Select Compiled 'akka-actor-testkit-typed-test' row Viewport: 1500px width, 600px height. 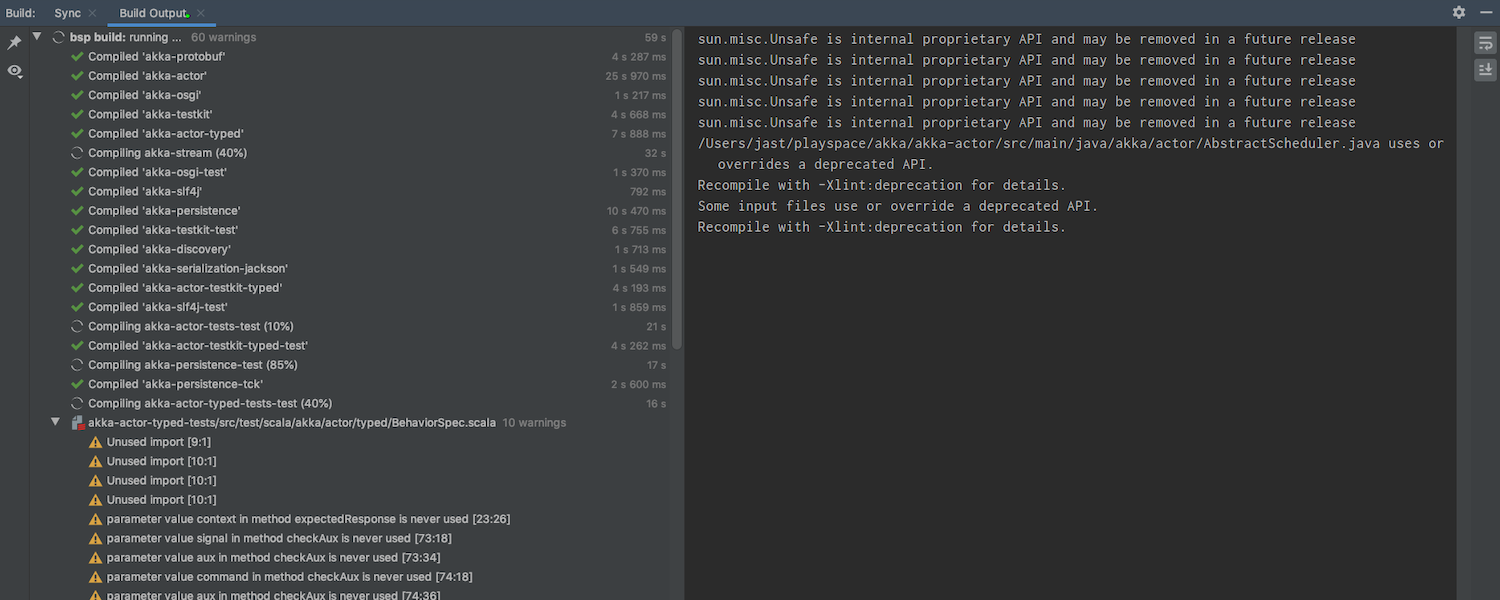tap(350, 345)
